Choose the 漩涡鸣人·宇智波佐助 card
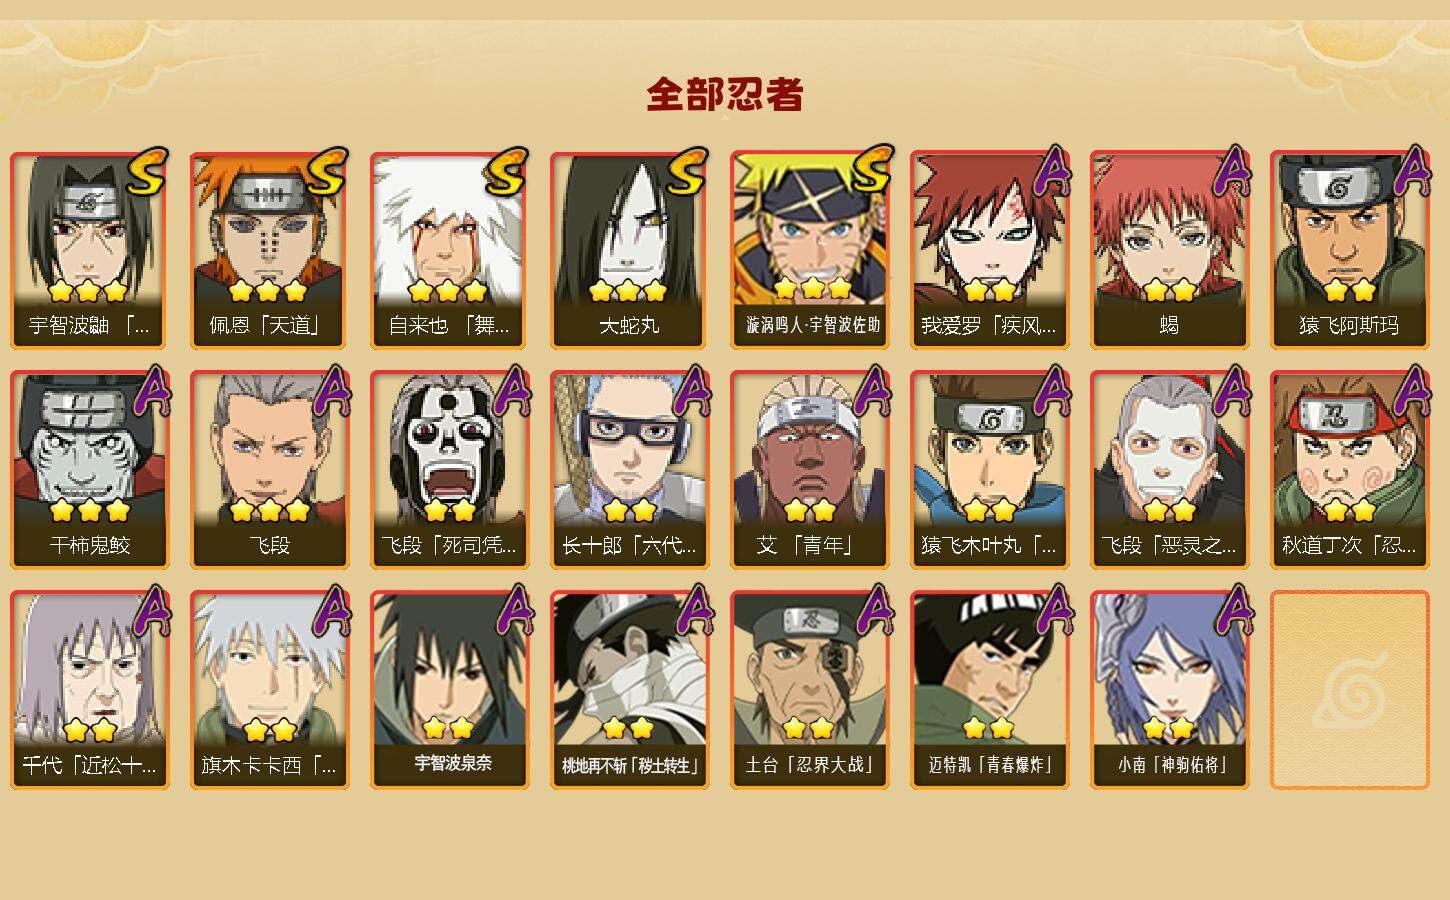 [809, 250]
